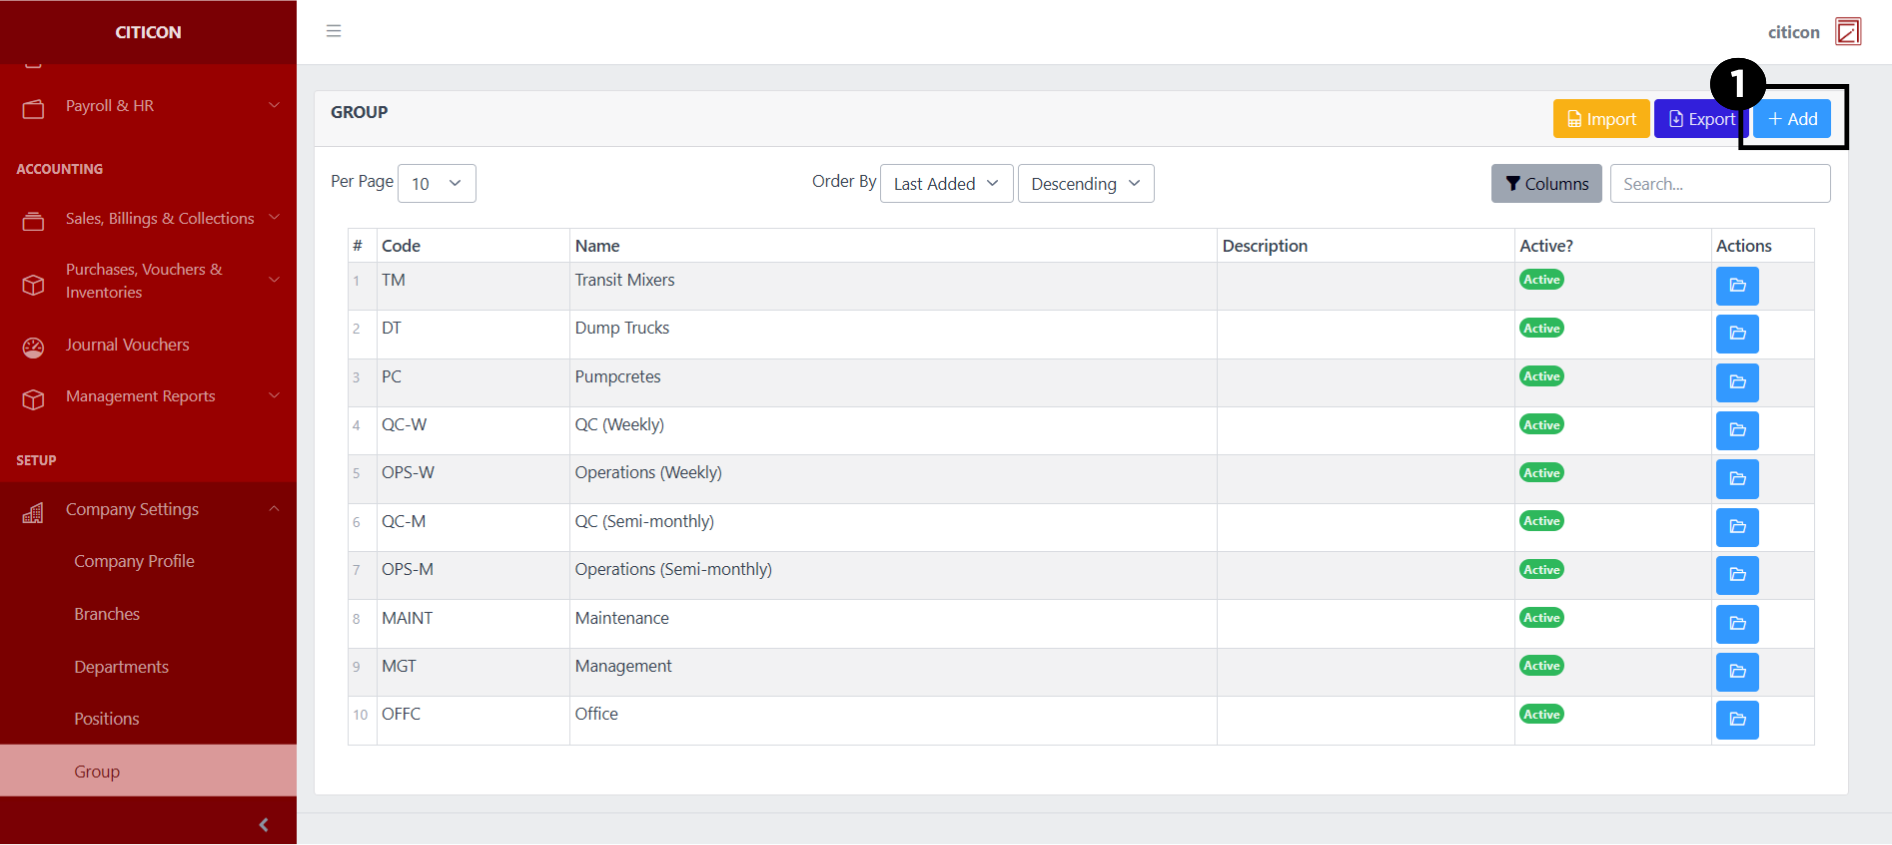Click the citicon user profile icon

tap(1847, 32)
